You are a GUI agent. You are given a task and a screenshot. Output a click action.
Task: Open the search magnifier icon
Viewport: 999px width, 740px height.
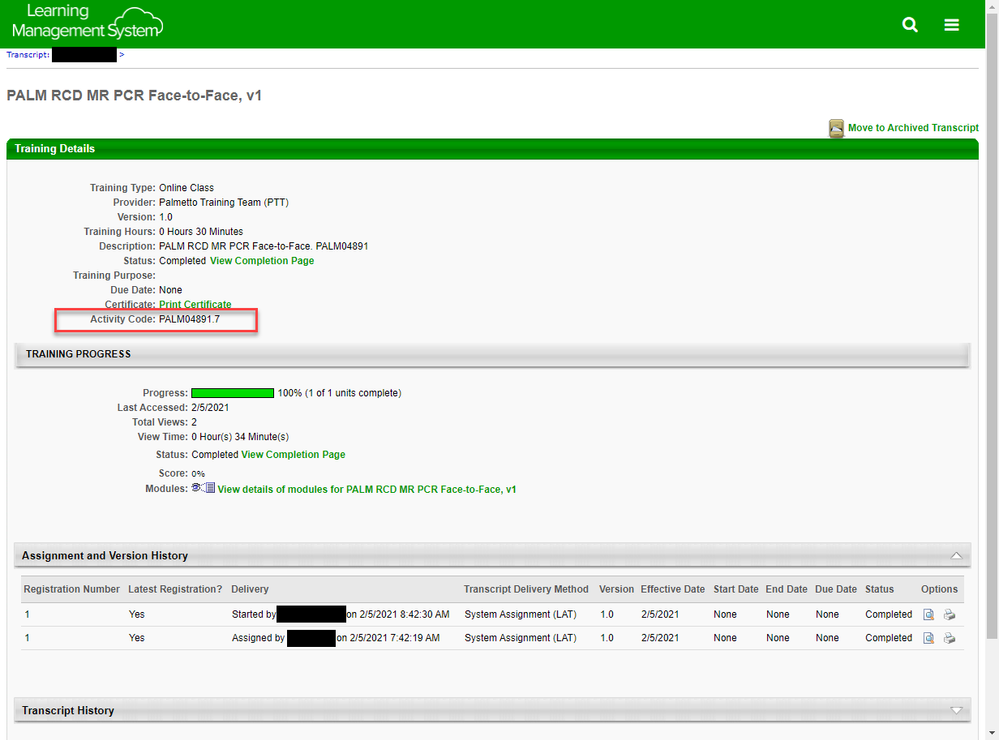click(910, 25)
